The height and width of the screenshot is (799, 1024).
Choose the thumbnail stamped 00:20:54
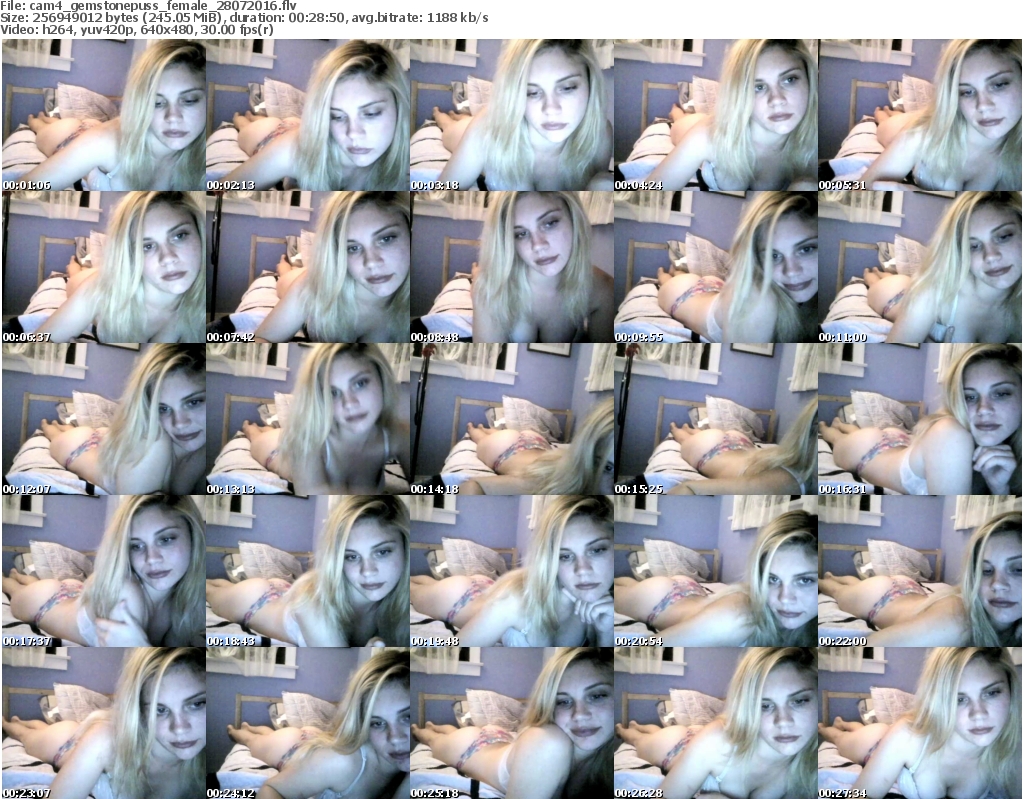point(716,571)
